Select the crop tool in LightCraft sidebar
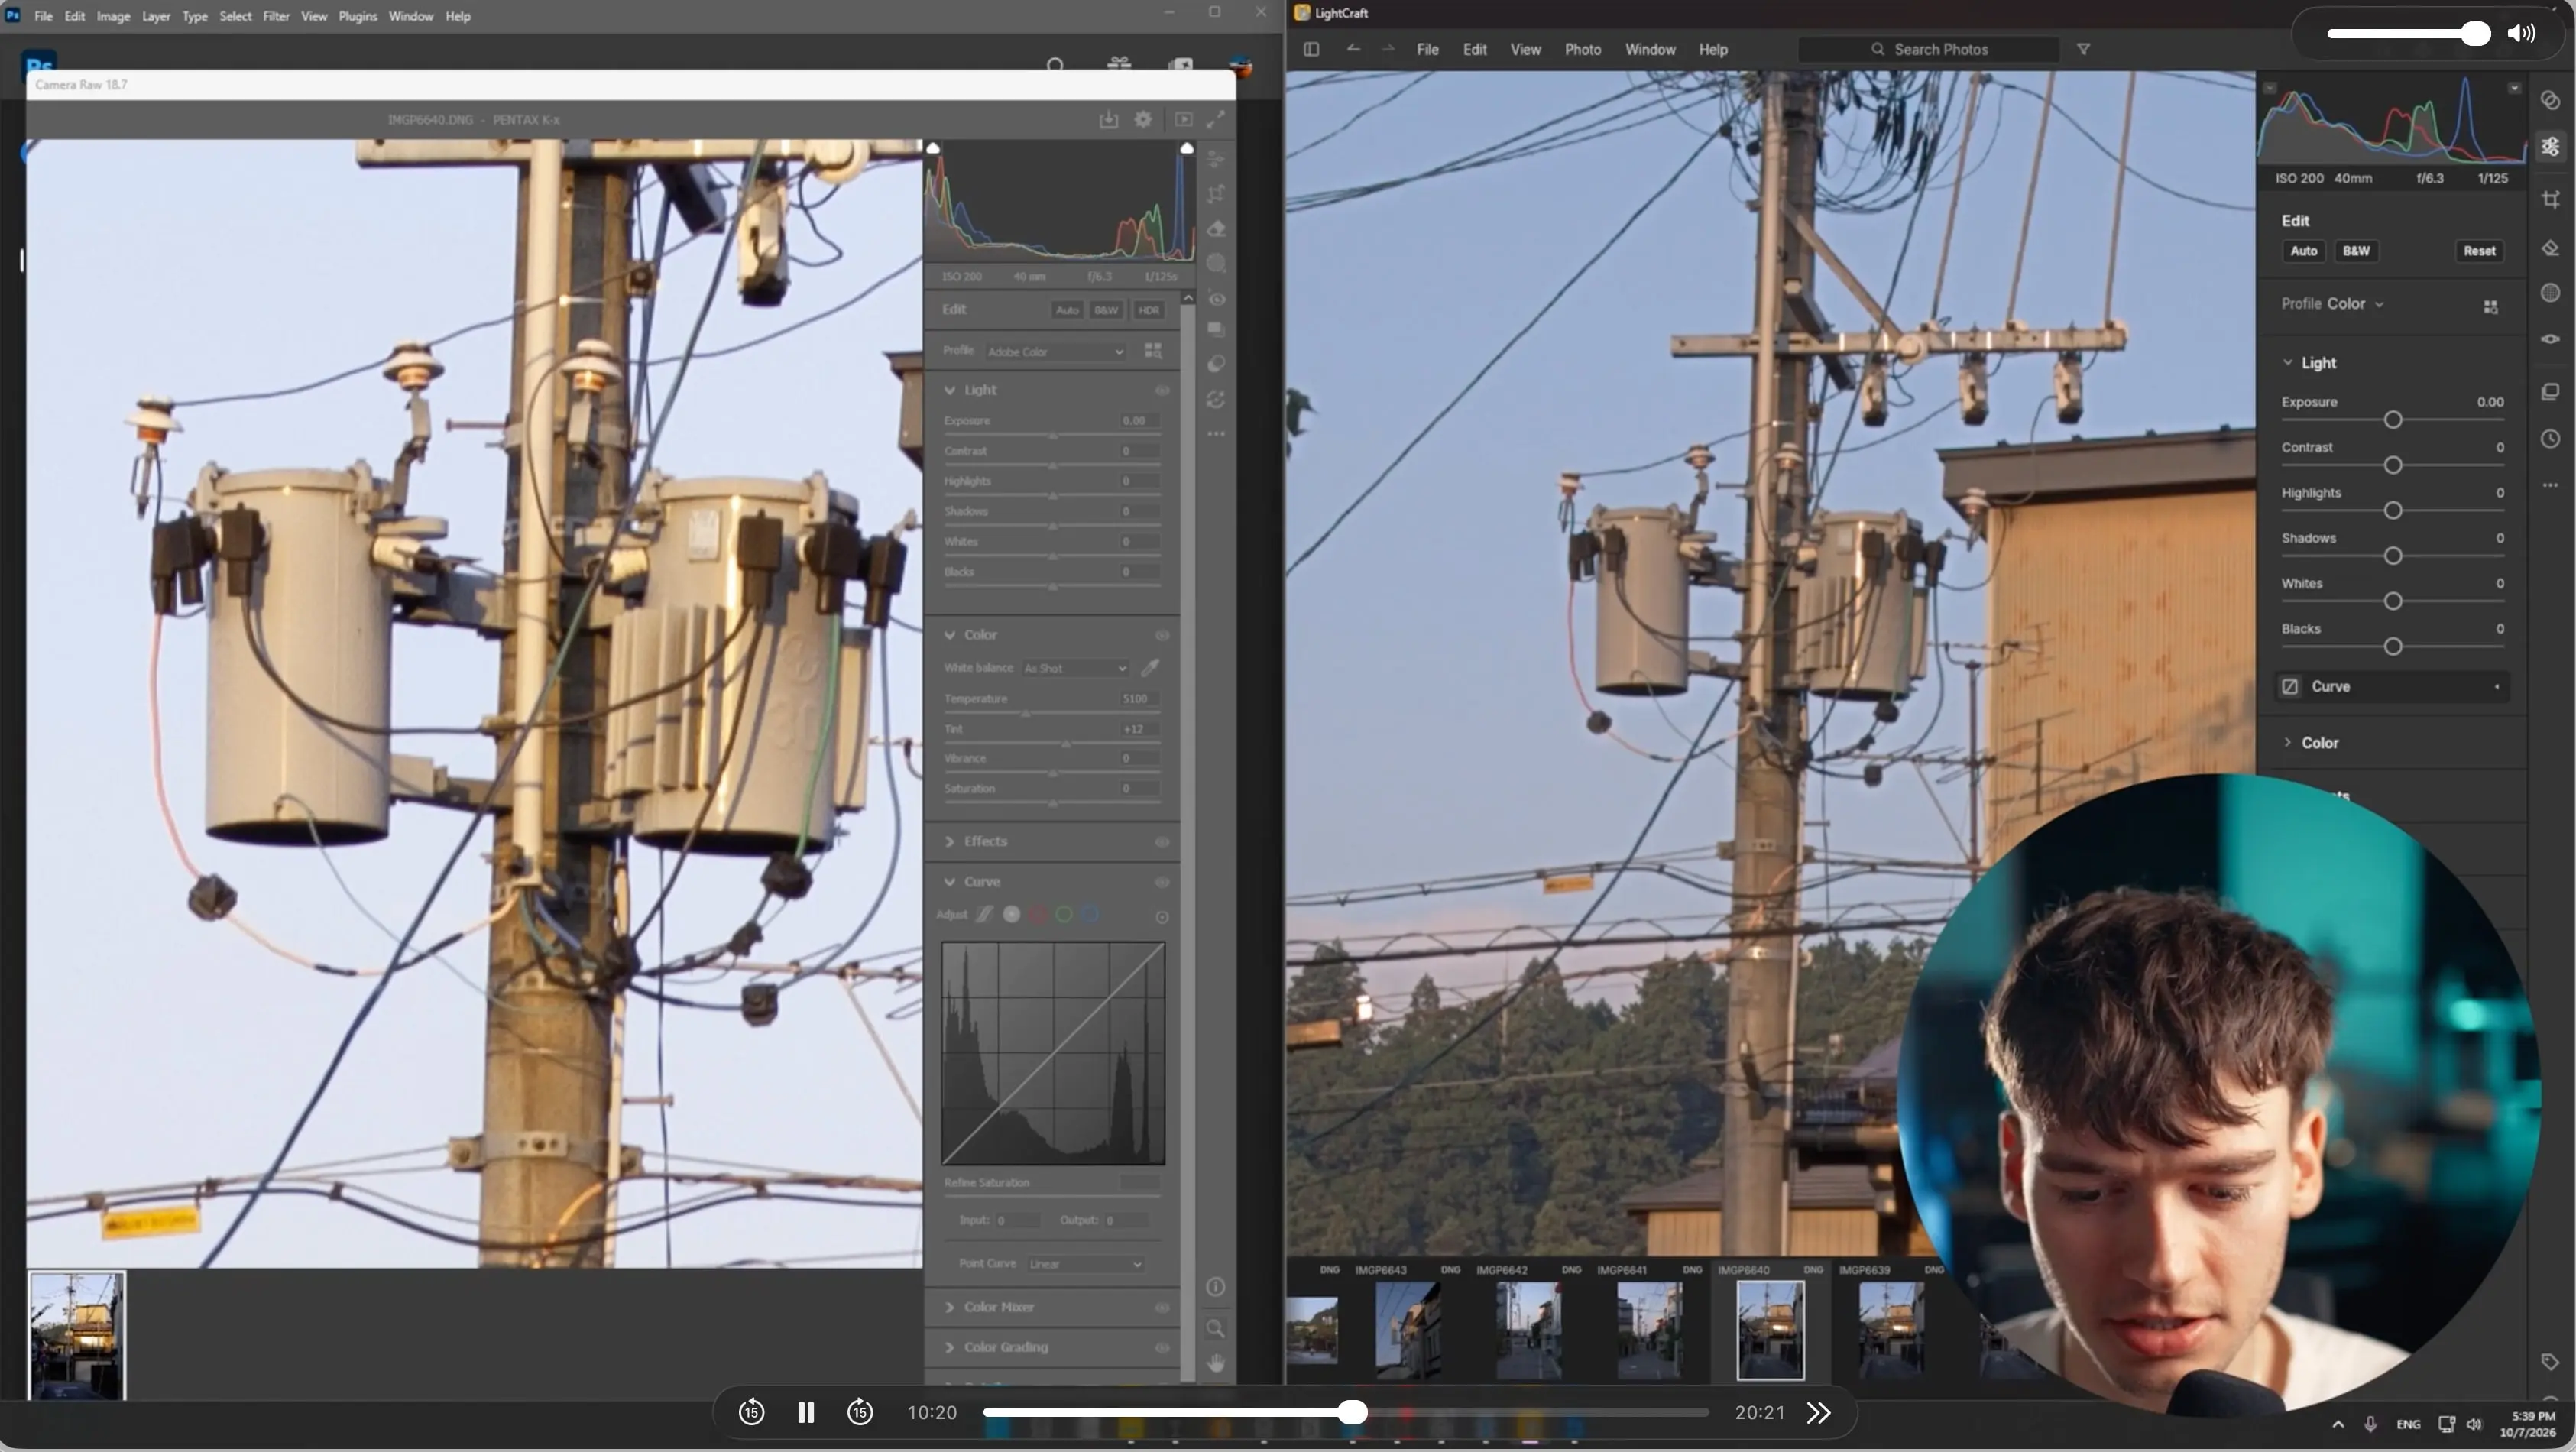This screenshot has width=2576, height=1452. coord(2550,199)
